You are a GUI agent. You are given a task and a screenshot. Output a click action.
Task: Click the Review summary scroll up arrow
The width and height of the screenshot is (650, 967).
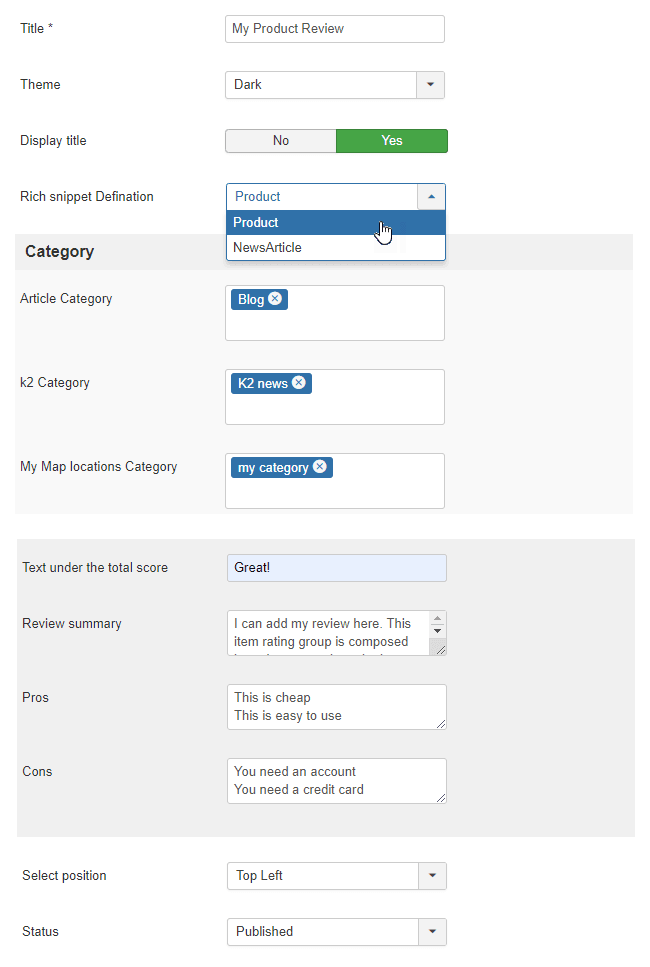pyautogui.click(x=437, y=619)
